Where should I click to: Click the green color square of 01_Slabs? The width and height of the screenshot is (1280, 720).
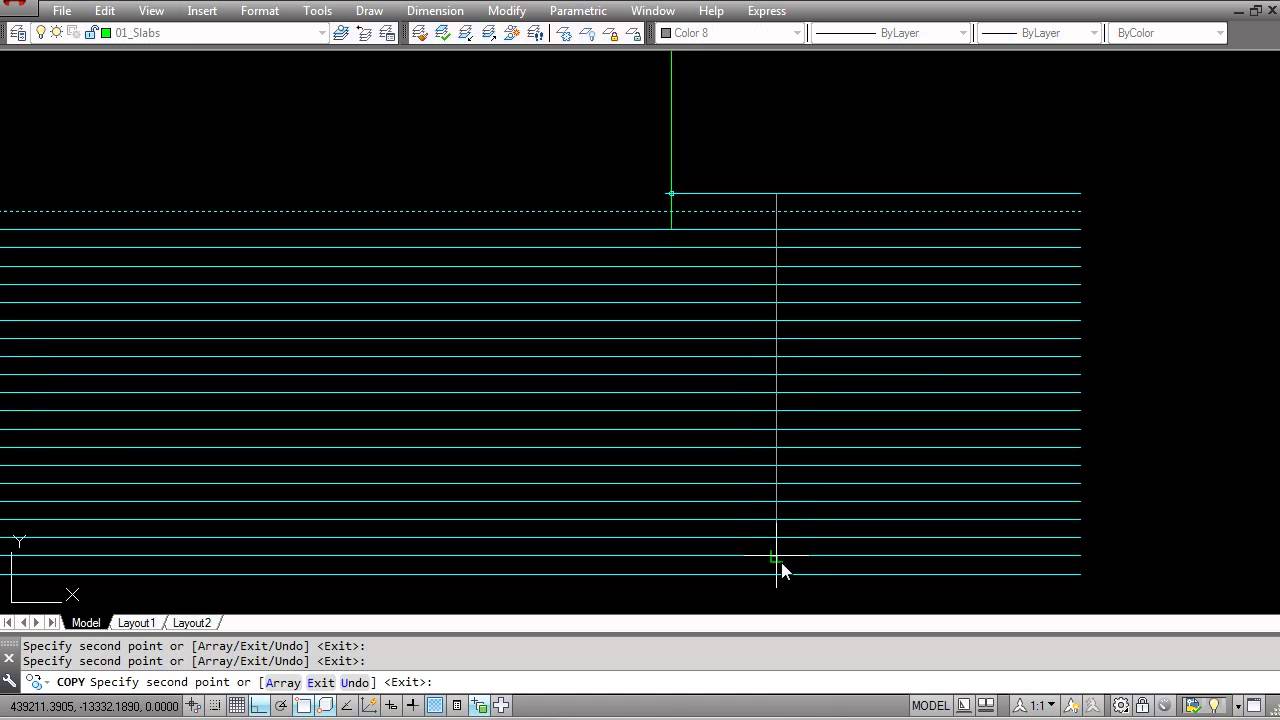coord(106,33)
